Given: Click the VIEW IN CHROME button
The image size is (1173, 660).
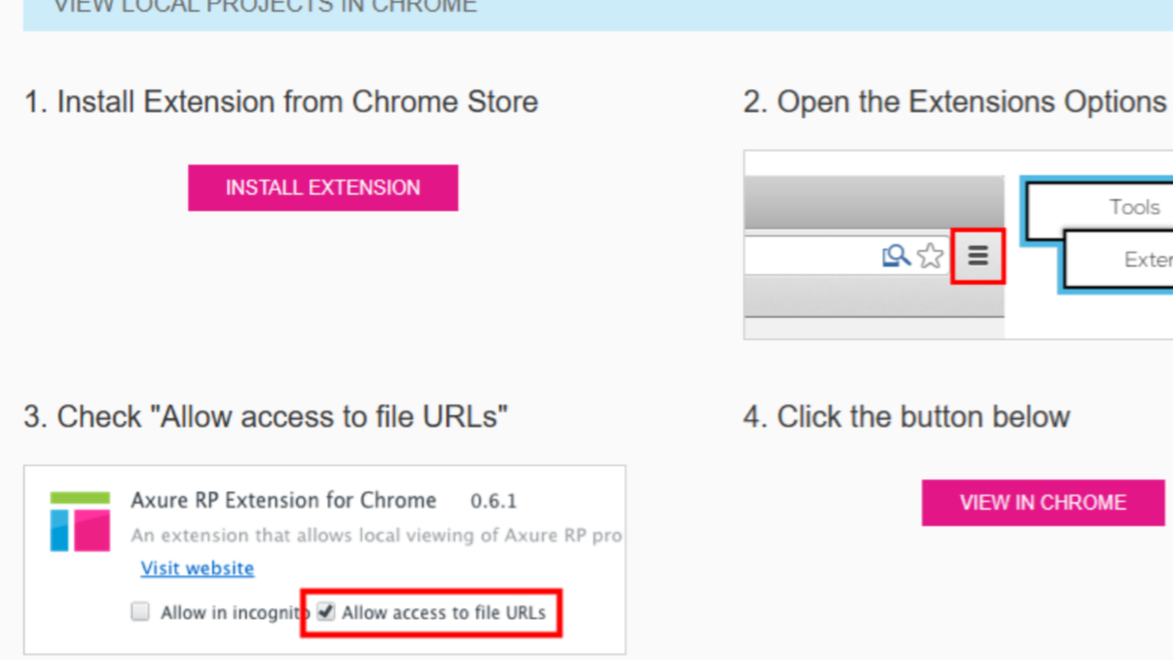Looking at the screenshot, I should tap(1042, 502).
